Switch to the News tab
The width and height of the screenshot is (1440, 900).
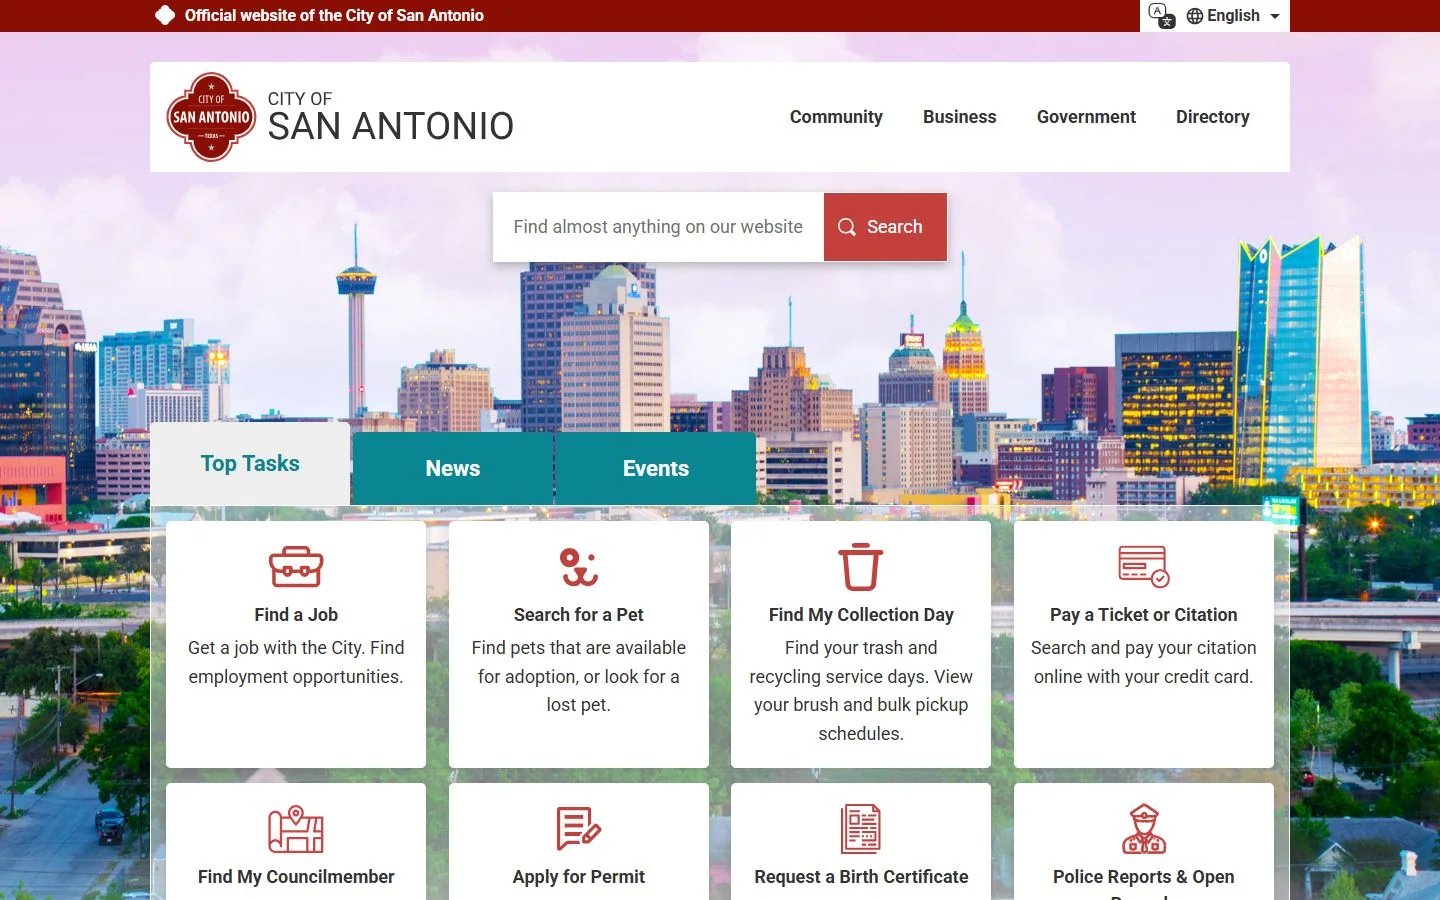453,468
